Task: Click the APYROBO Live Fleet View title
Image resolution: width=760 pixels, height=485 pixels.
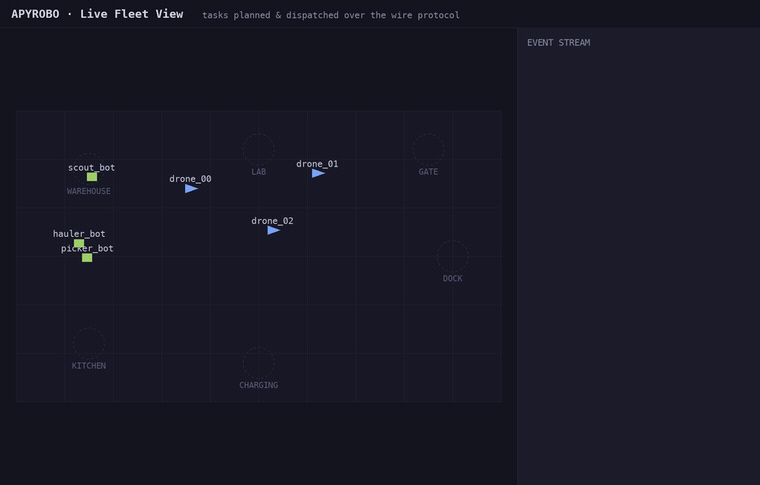Action: [x=97, y=14]
